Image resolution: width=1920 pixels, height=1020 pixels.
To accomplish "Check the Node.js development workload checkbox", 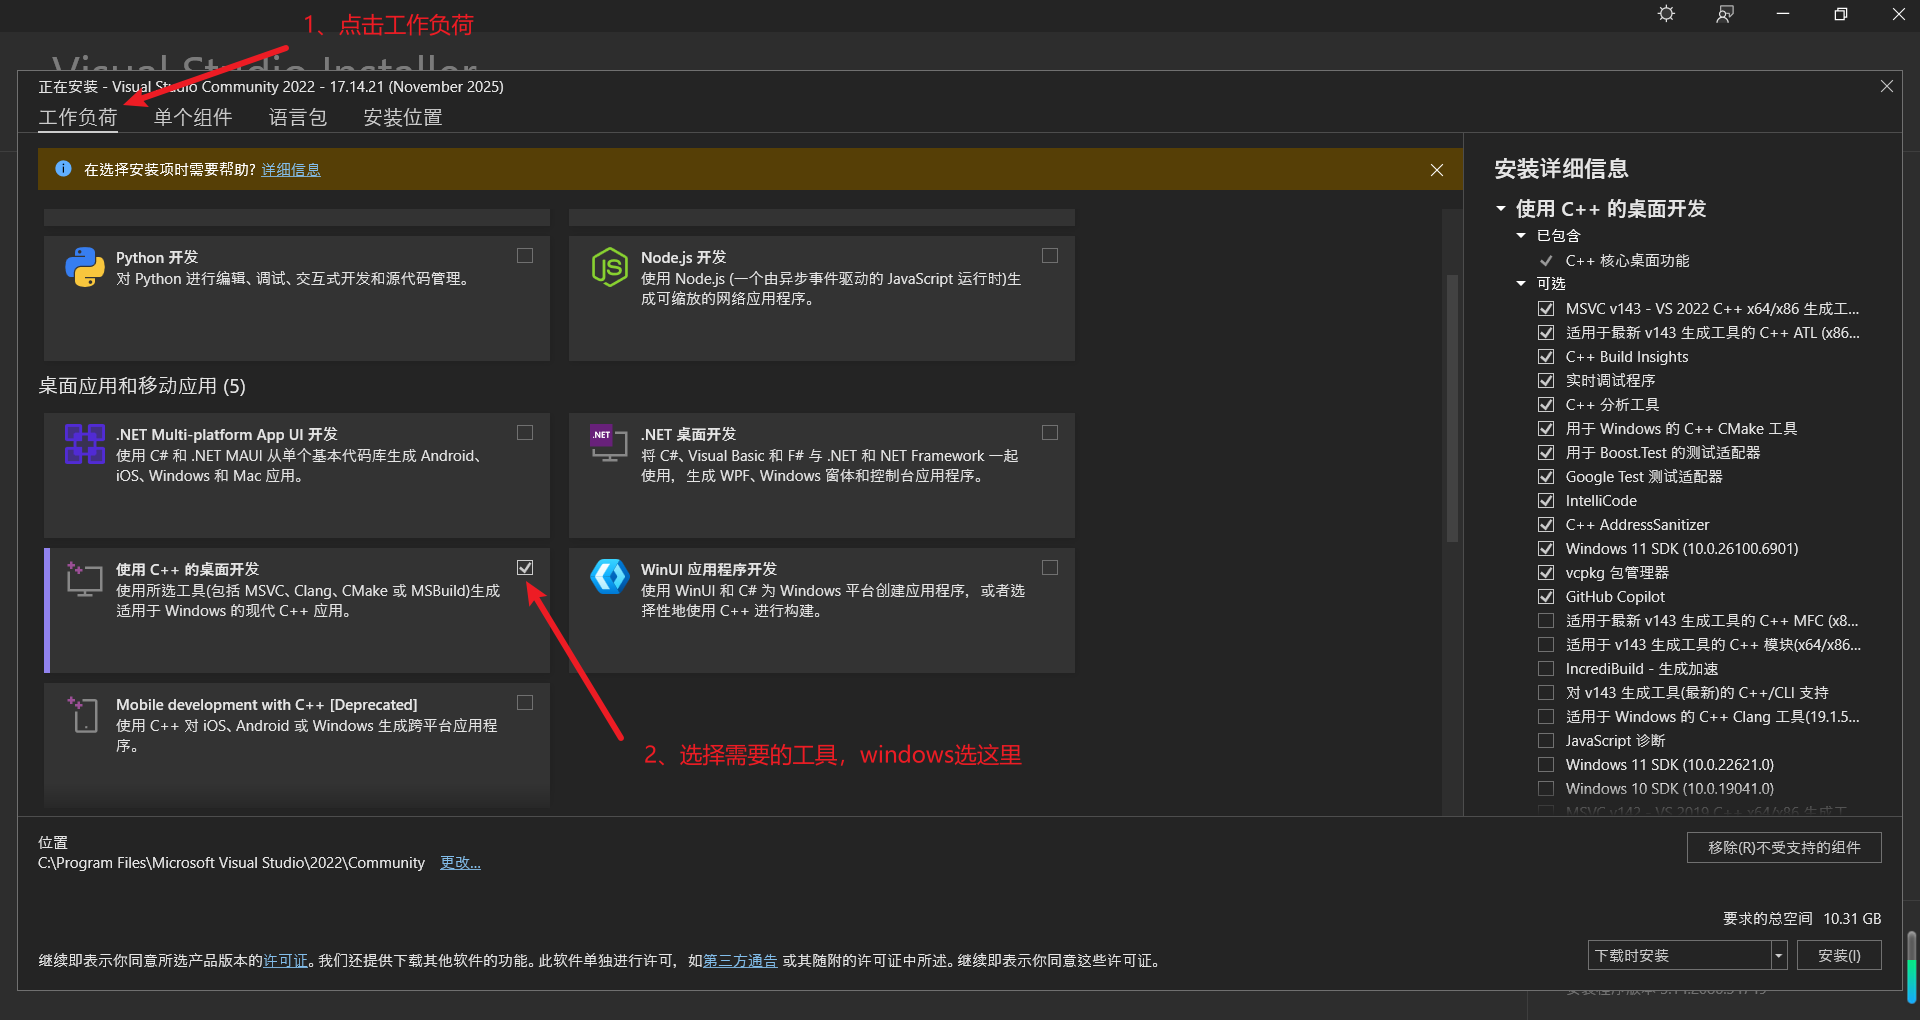I will pyautogui.click(x=1050, y=256).
